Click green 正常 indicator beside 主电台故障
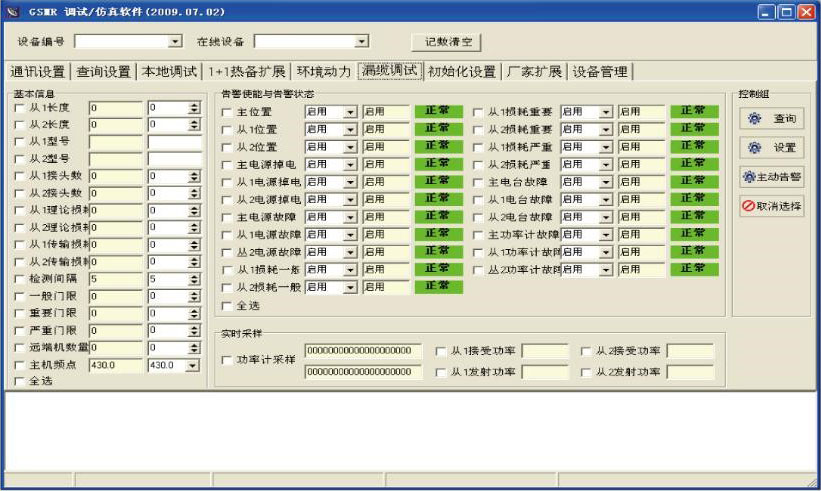The height and width of the screenshot is (491, 821). (693, 182)
